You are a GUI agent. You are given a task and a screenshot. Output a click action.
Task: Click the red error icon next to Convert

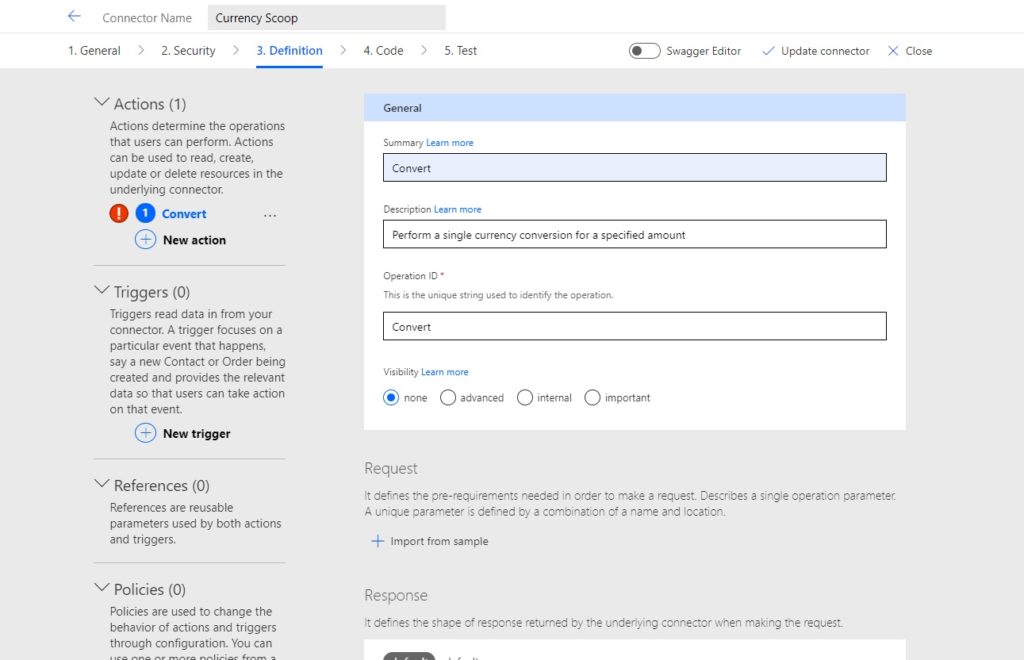coord(119,213)
